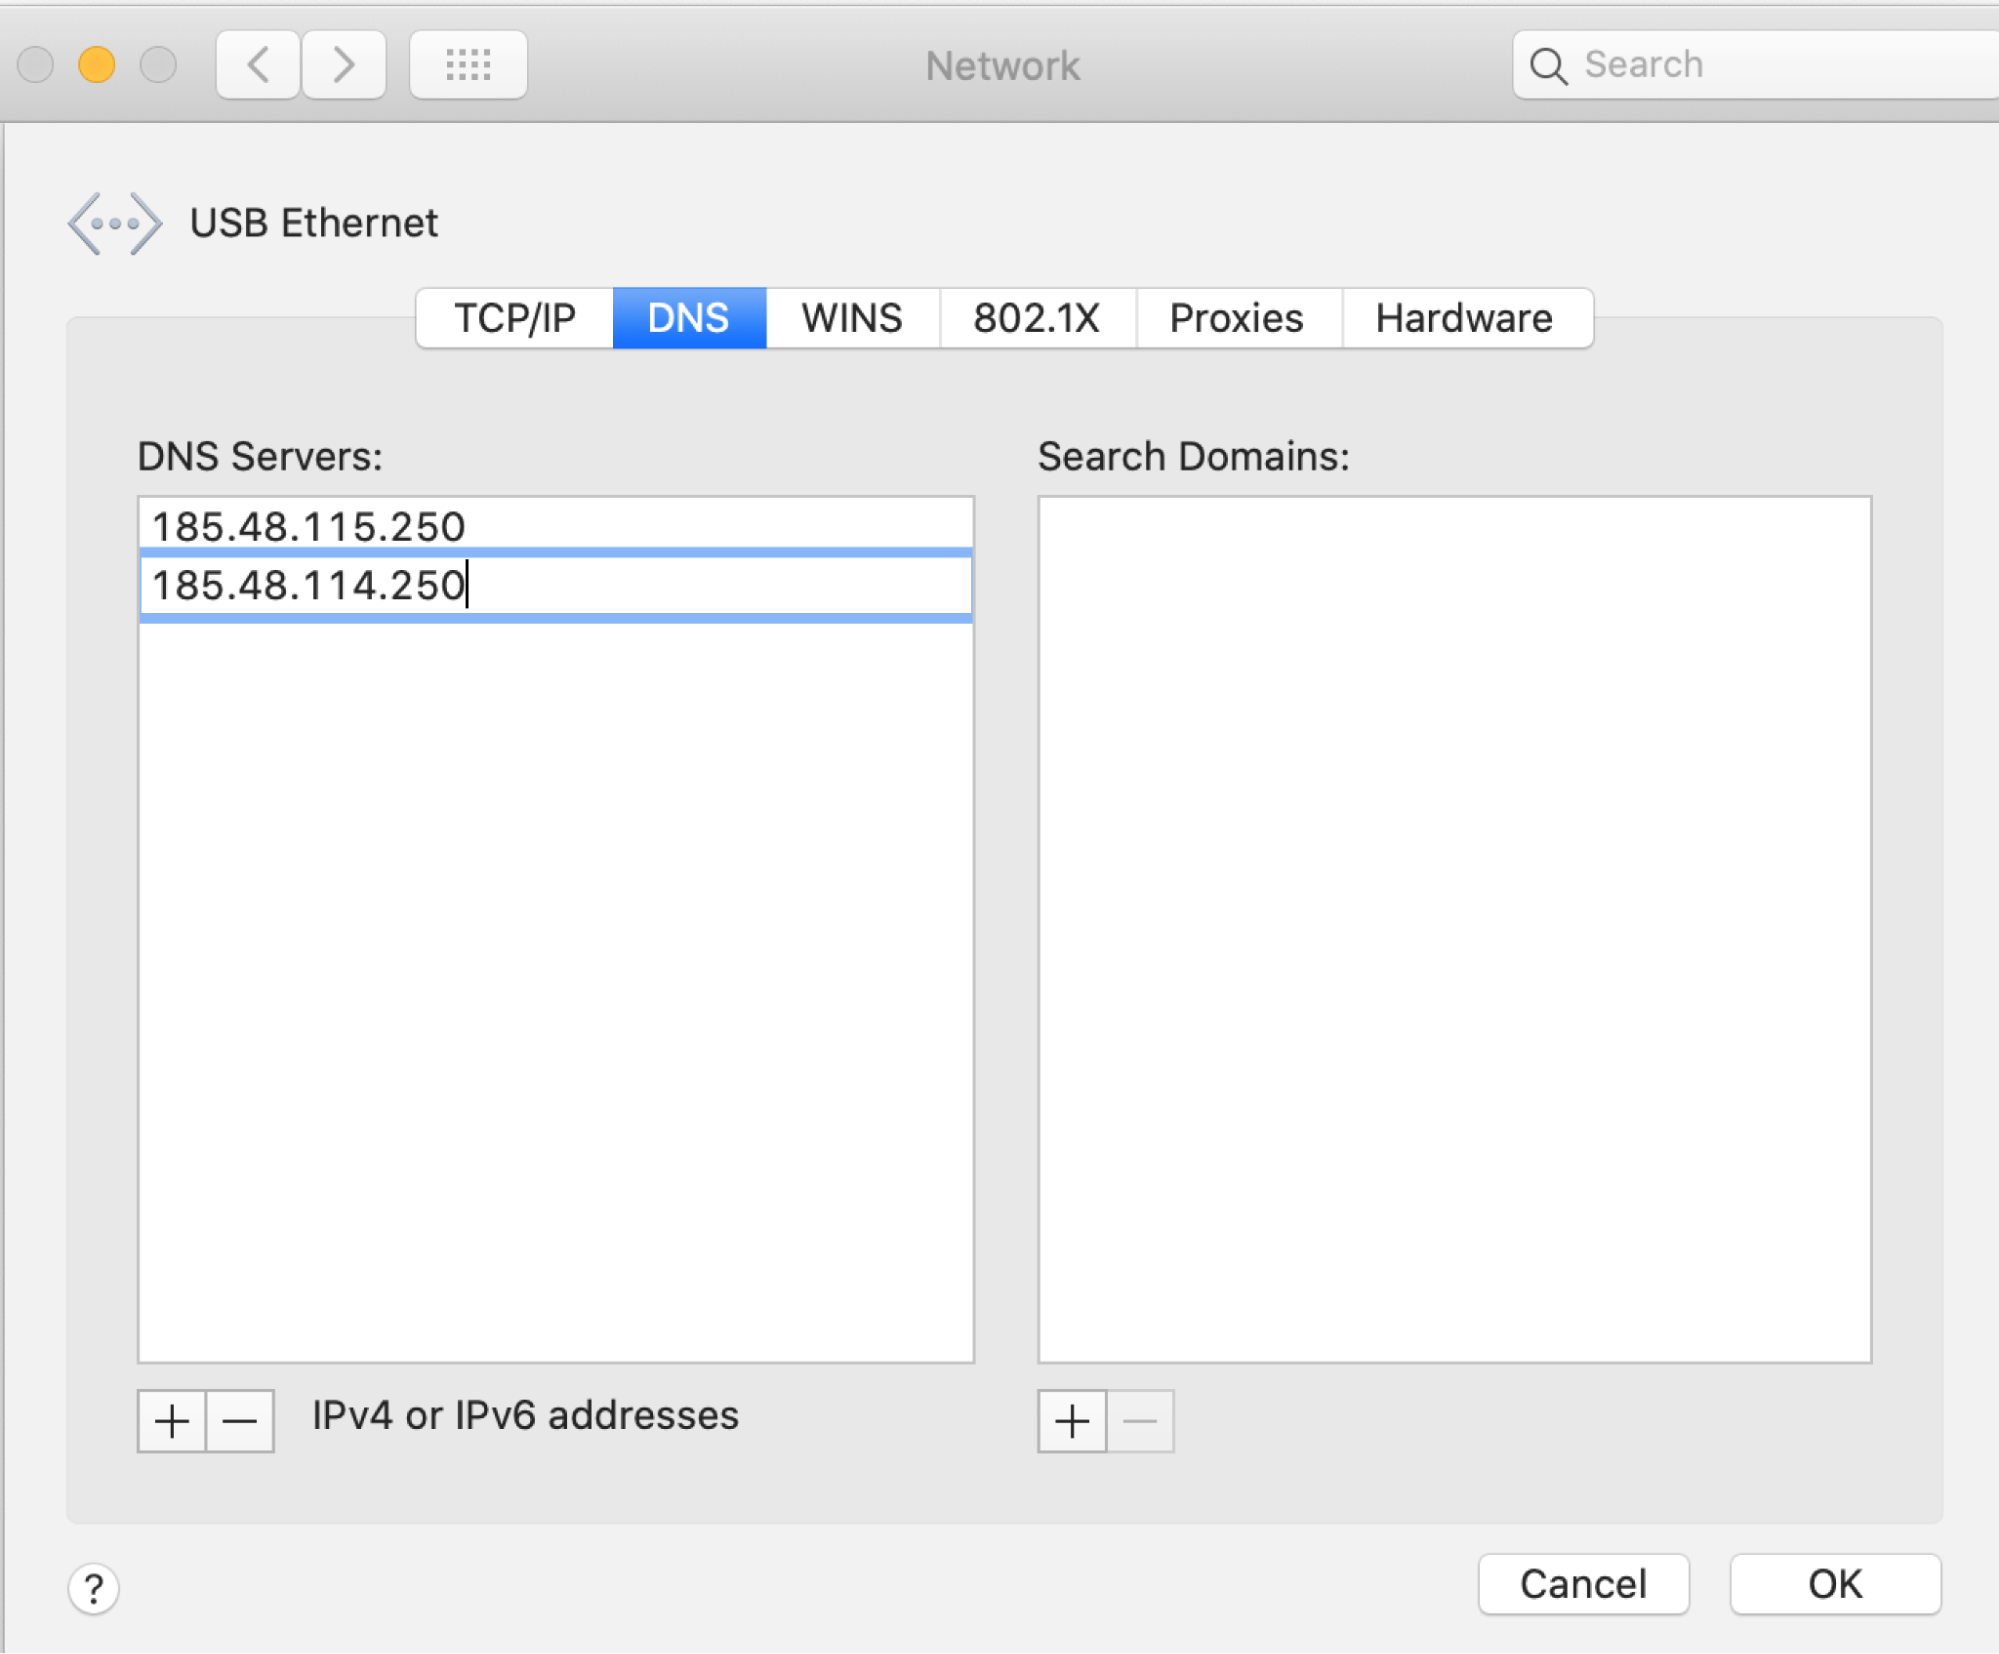
Task: Select DNS server 185.48.115.250
Action: [x=309, y=526]
